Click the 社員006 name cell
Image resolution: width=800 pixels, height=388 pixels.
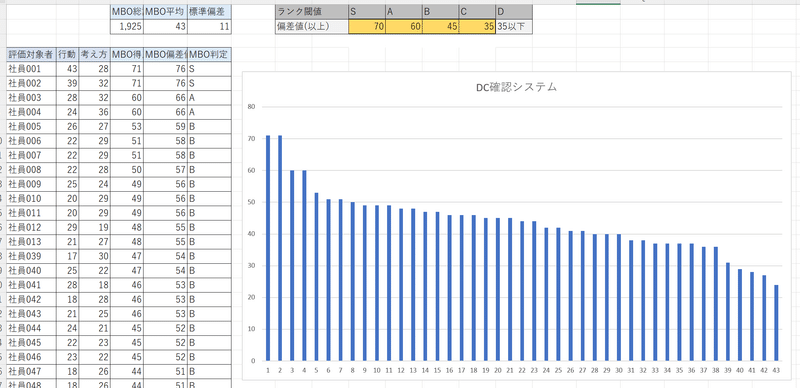pos(31,141)
